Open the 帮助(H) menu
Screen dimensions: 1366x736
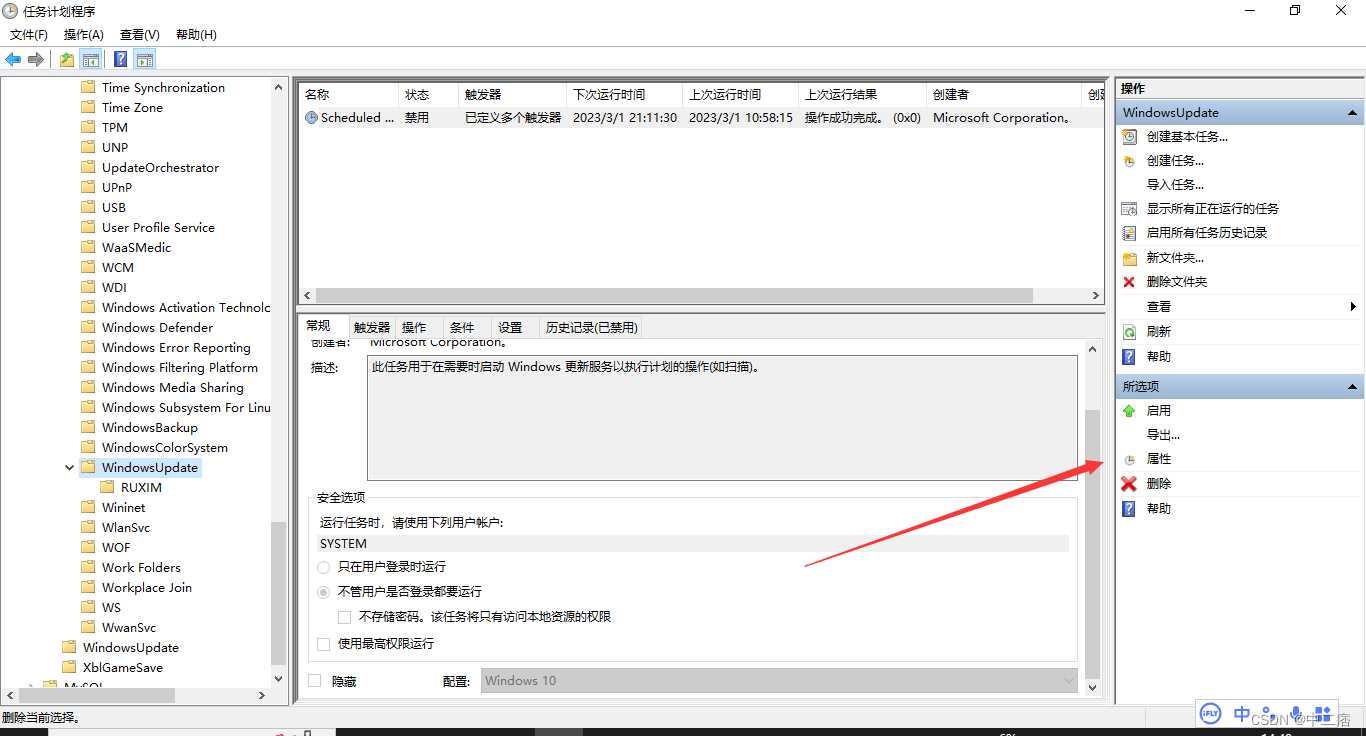pos(196,35)
